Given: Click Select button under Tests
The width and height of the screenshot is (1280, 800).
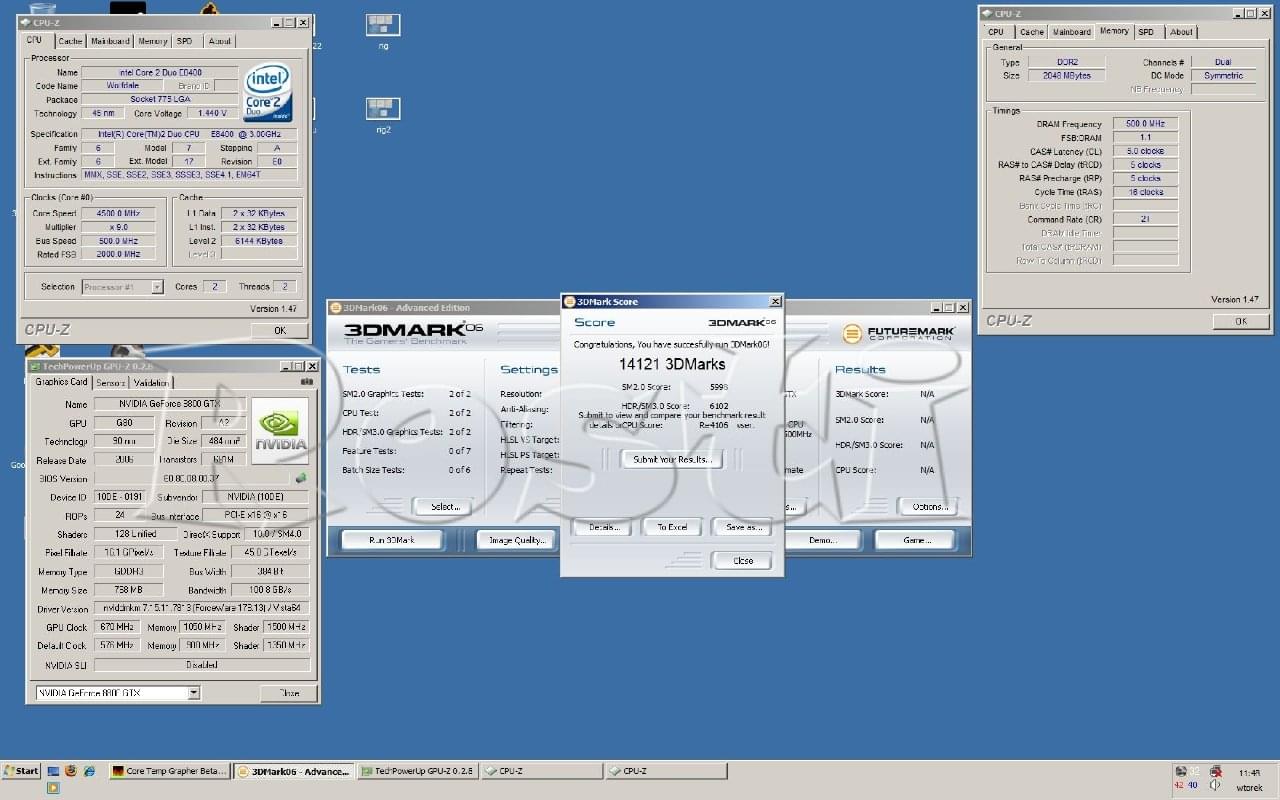Looking at the screenshot, I should coord(445,507).
